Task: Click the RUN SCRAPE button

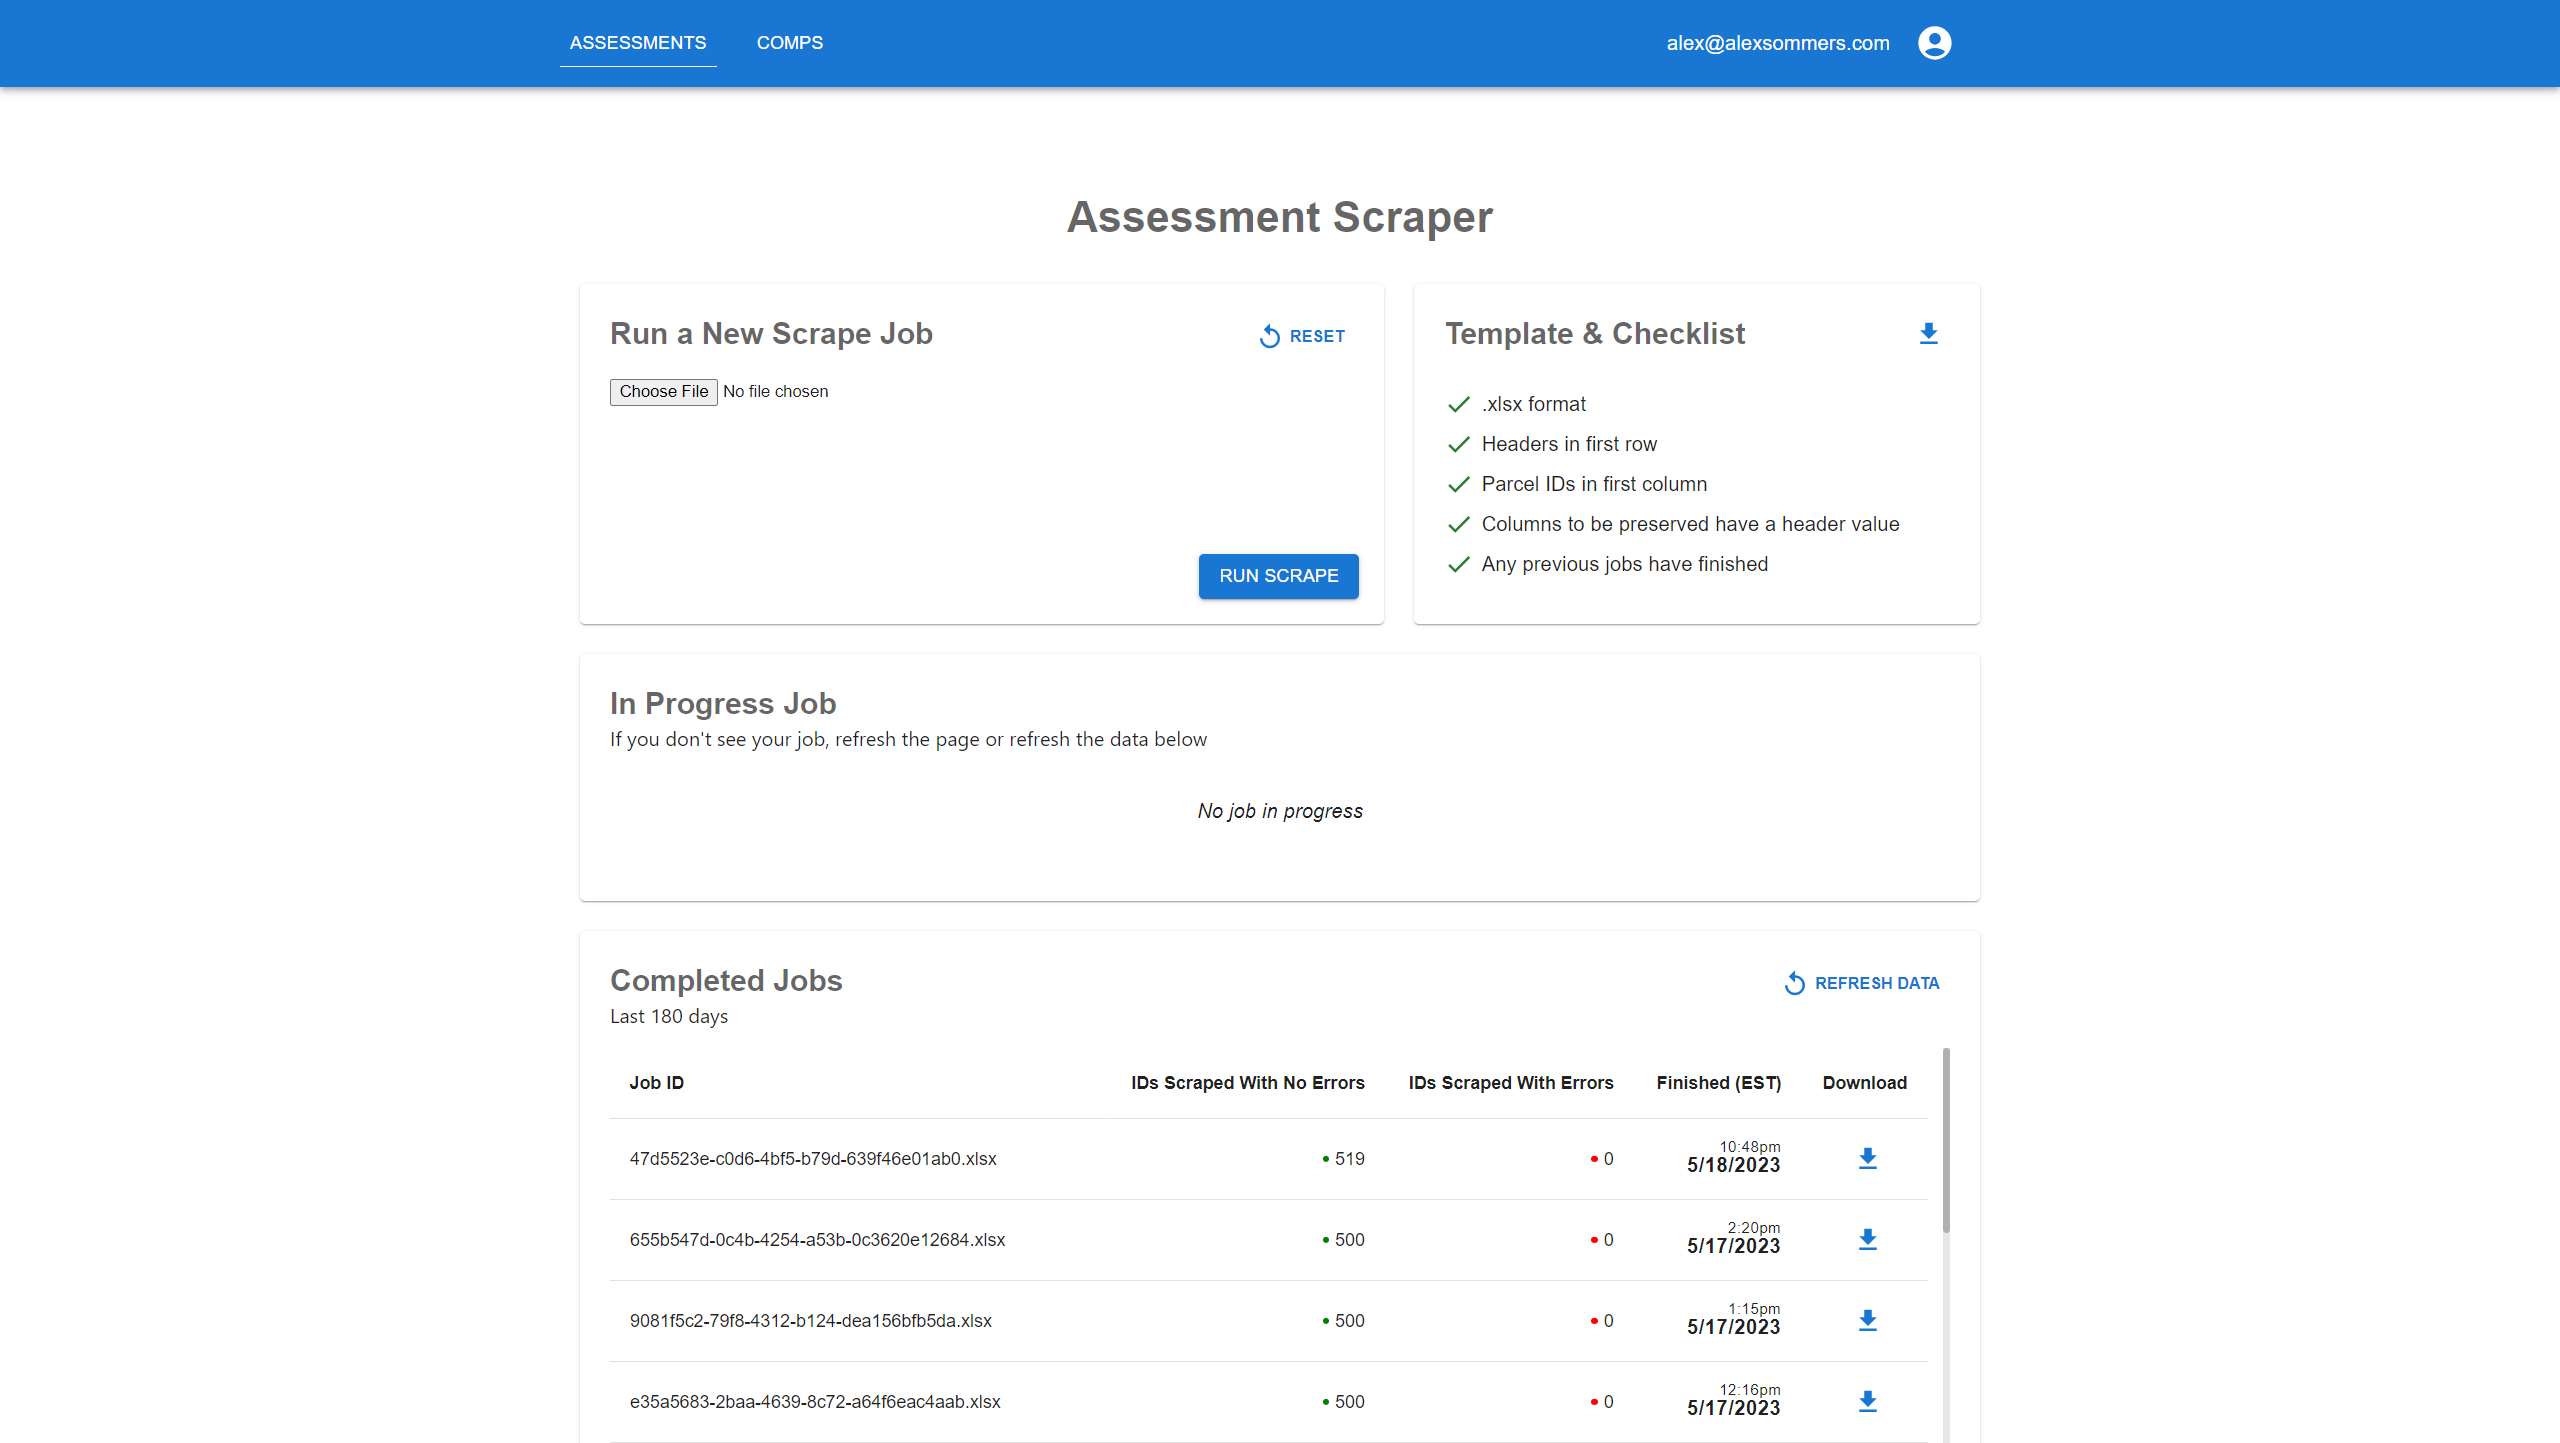Action: click(1278, 576)
